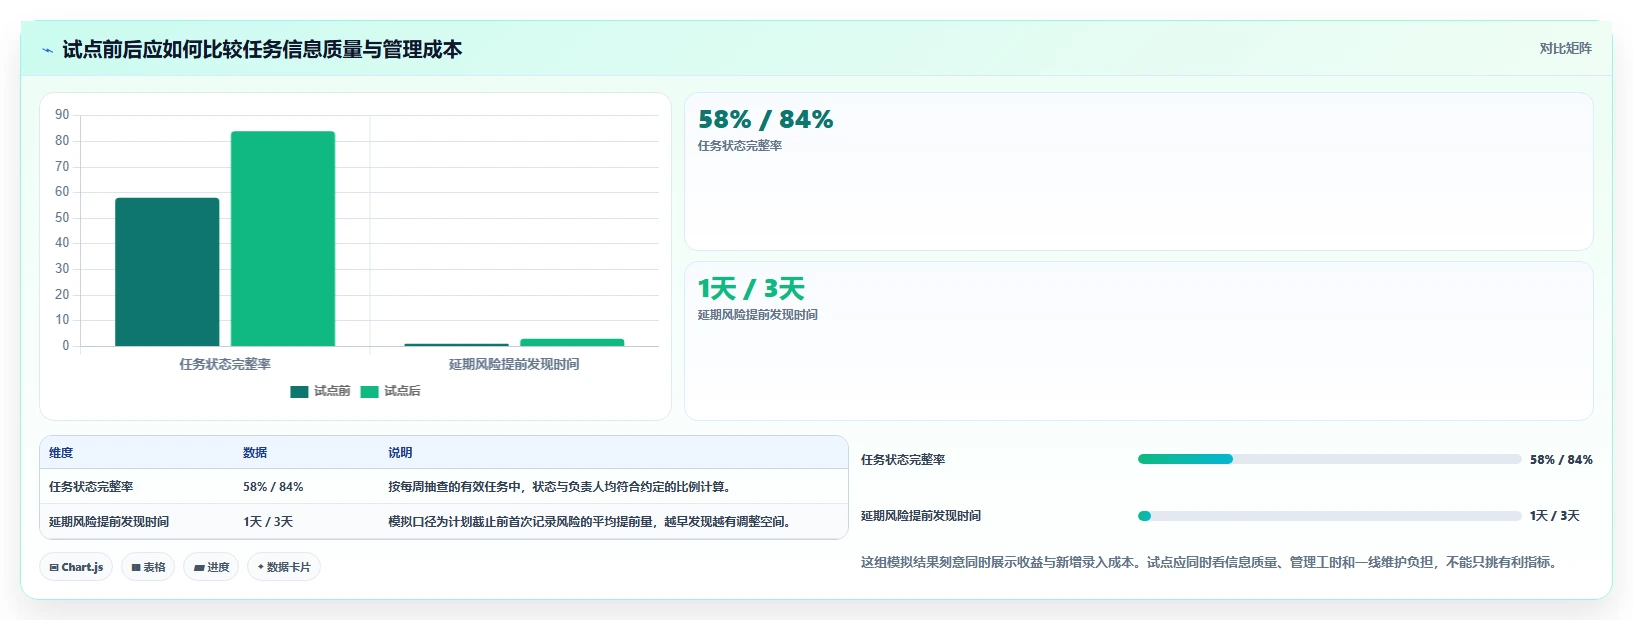
Task: Click the icon beside the page title
Action: coord(47,50)
